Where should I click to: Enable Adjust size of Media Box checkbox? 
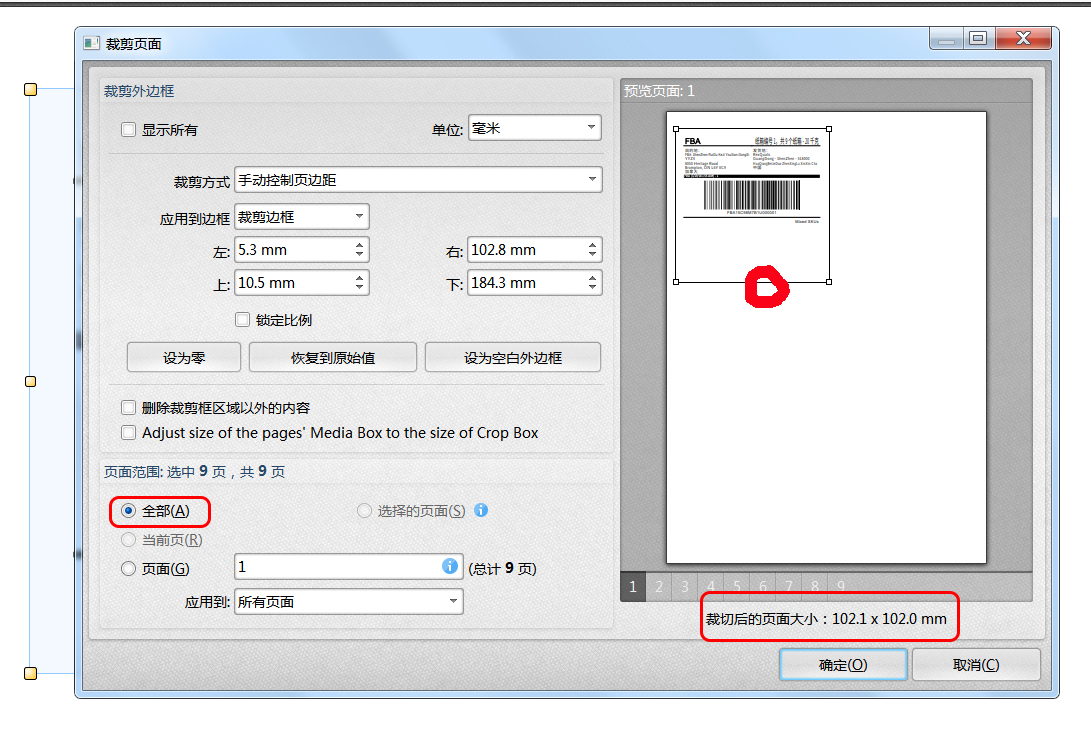pyautogui.click(x=128, y=432)
